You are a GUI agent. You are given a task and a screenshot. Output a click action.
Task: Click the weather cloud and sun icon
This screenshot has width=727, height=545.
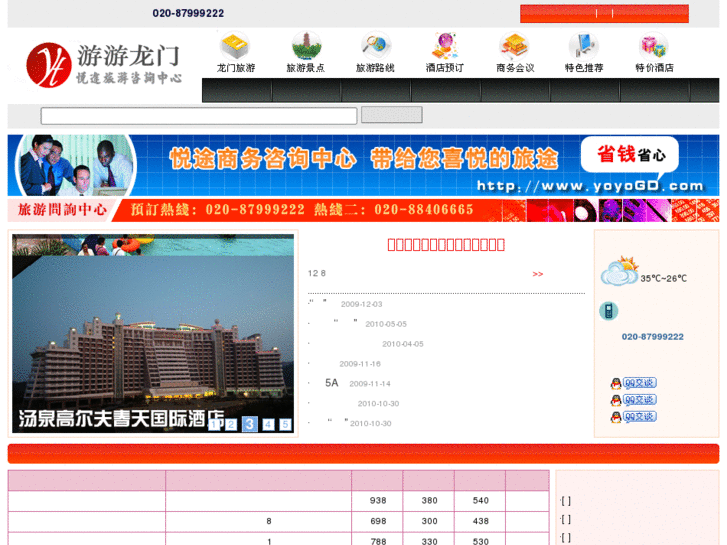[619, 271]
